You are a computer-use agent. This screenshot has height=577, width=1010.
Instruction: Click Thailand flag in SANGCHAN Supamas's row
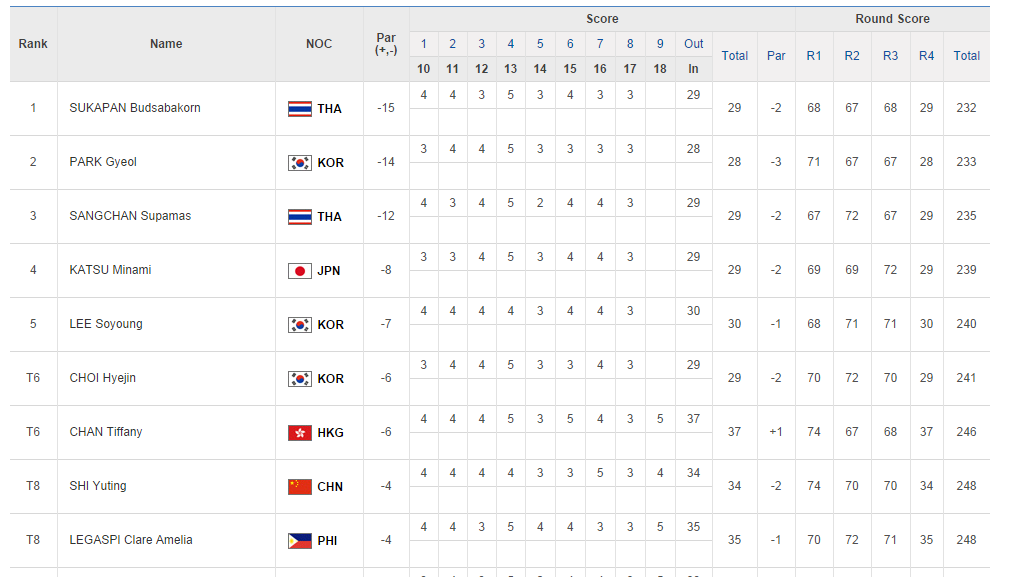pos(300,217)
